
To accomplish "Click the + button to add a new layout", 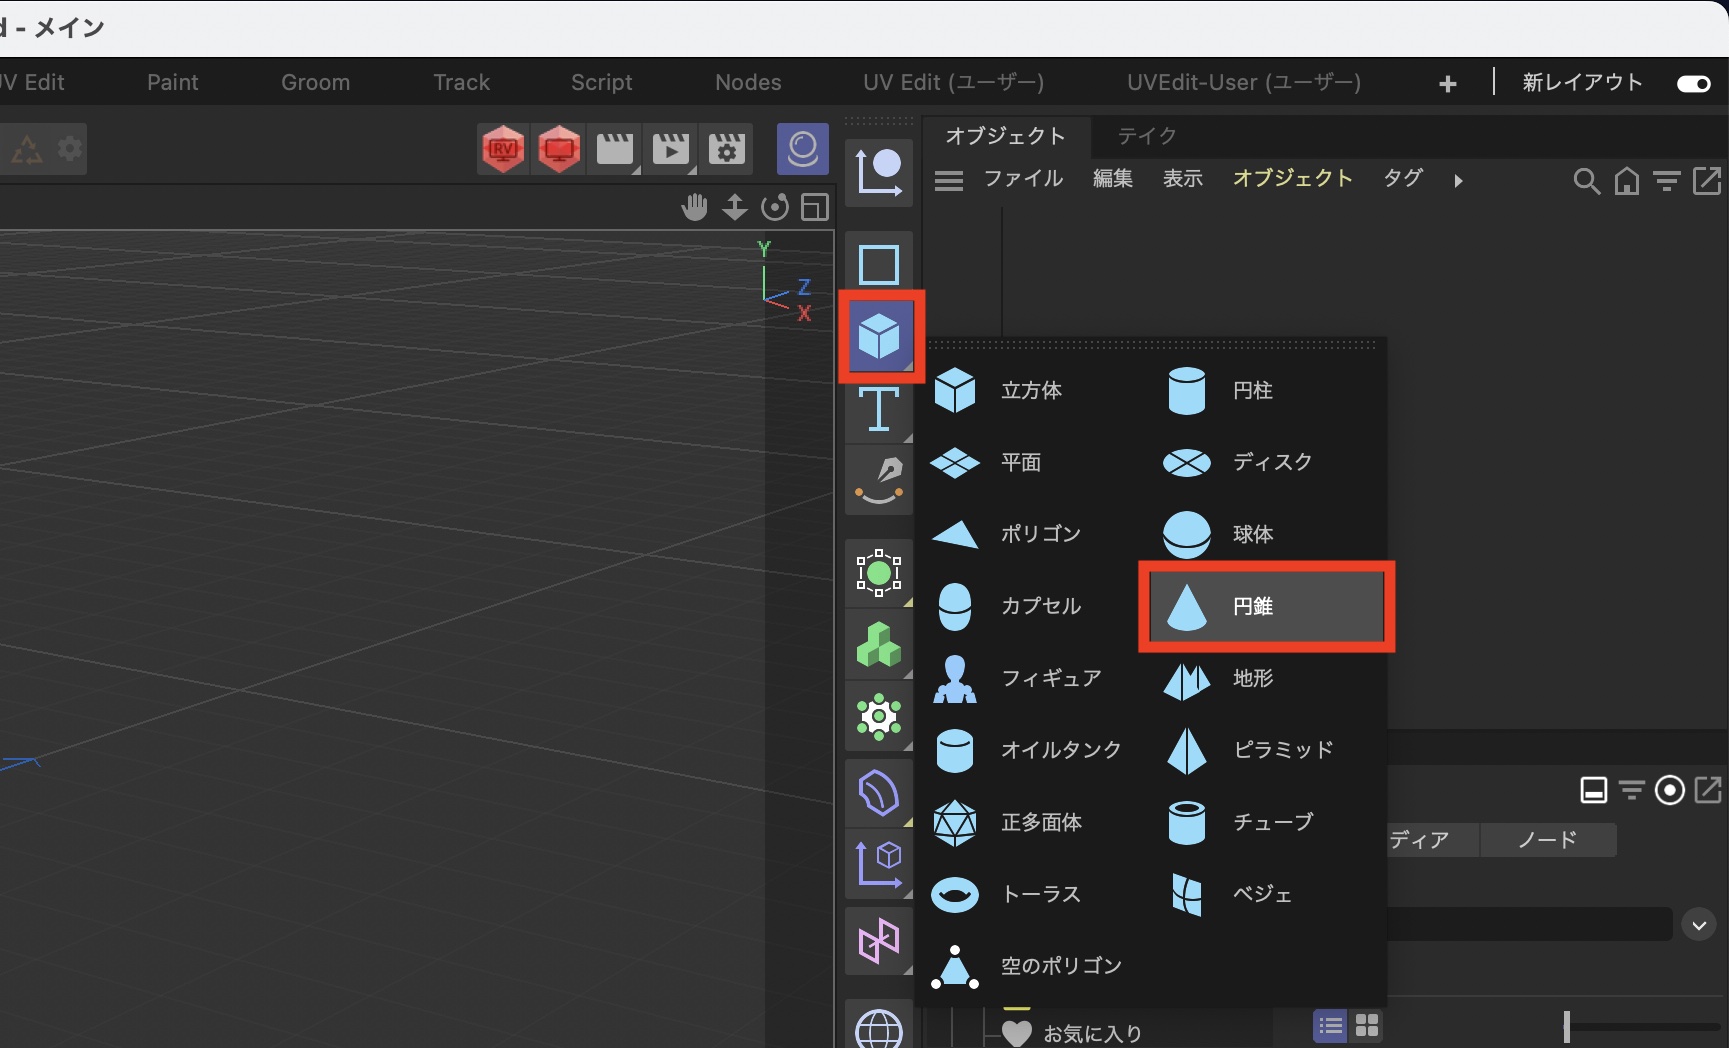I will point(1447,83).
